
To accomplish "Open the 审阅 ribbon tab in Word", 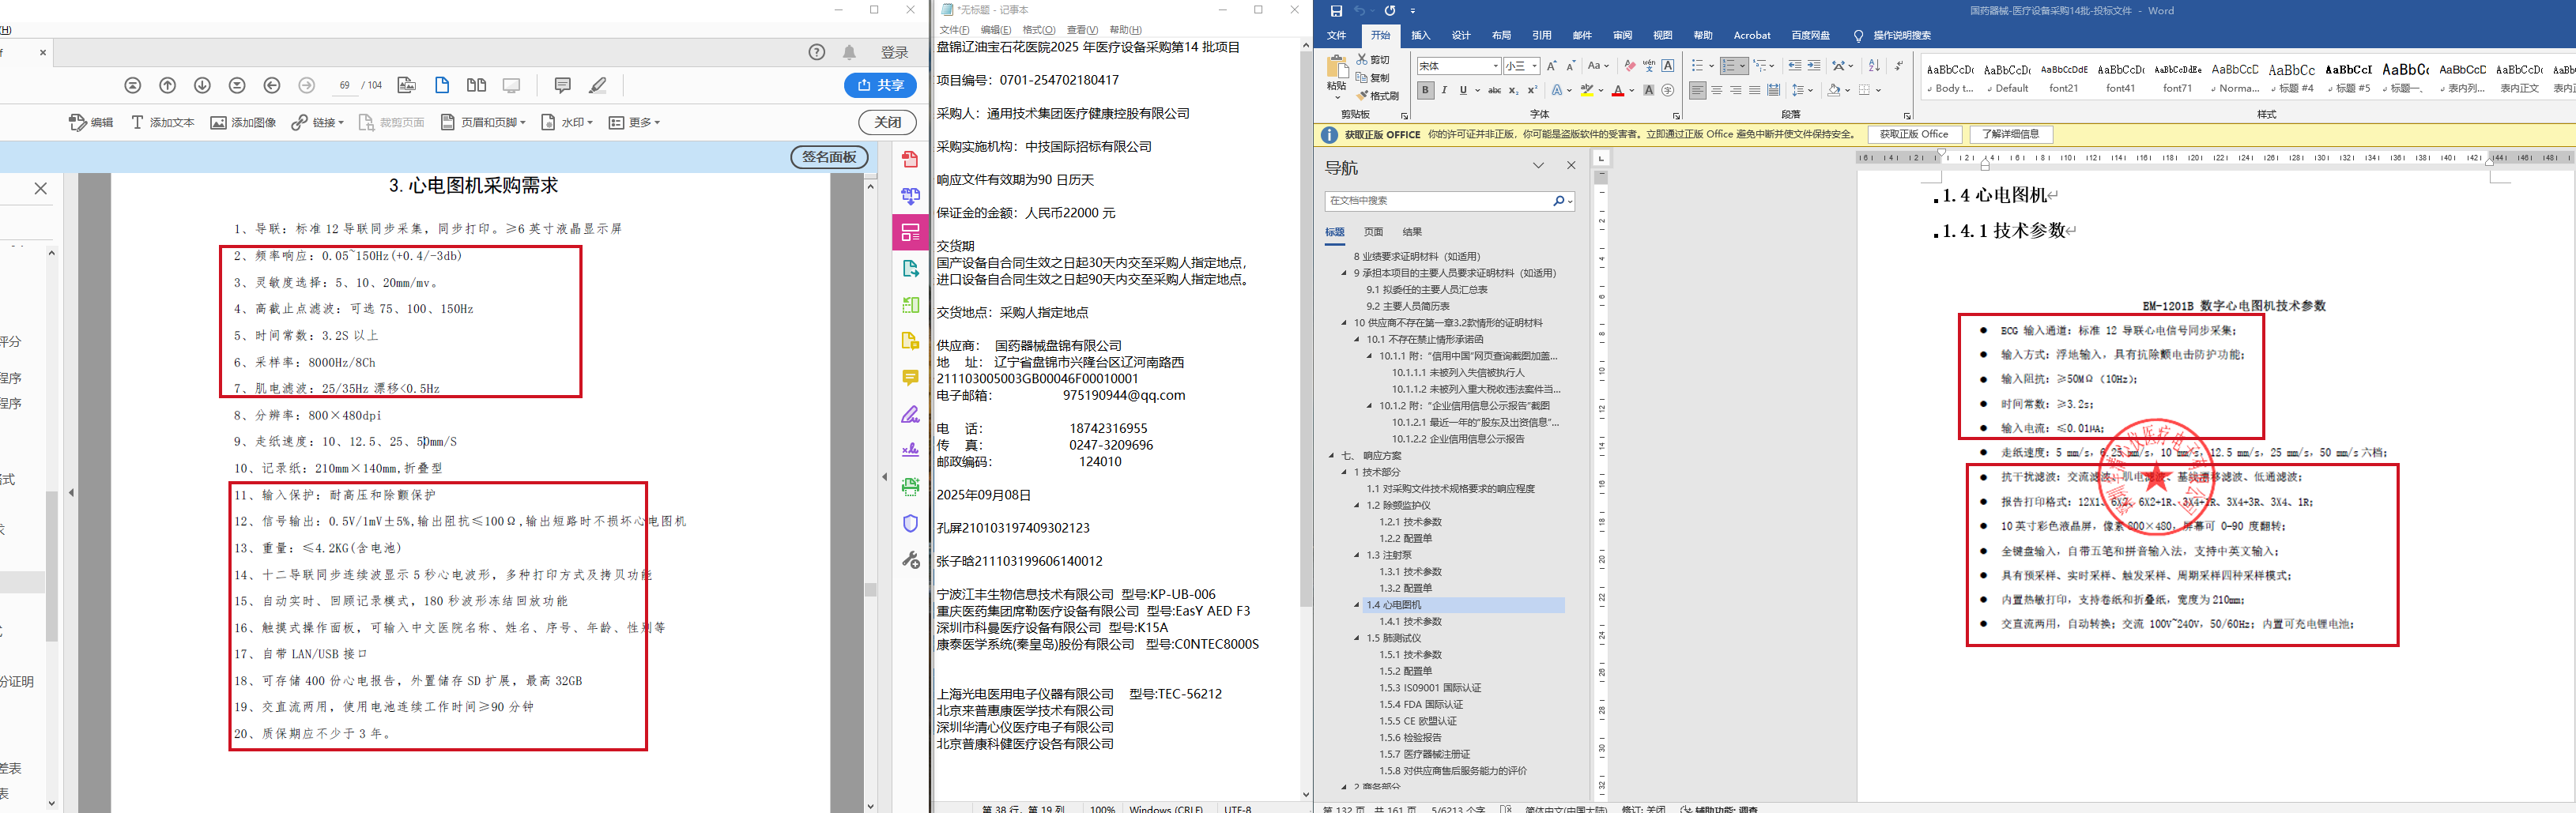I will [1622, 36].
